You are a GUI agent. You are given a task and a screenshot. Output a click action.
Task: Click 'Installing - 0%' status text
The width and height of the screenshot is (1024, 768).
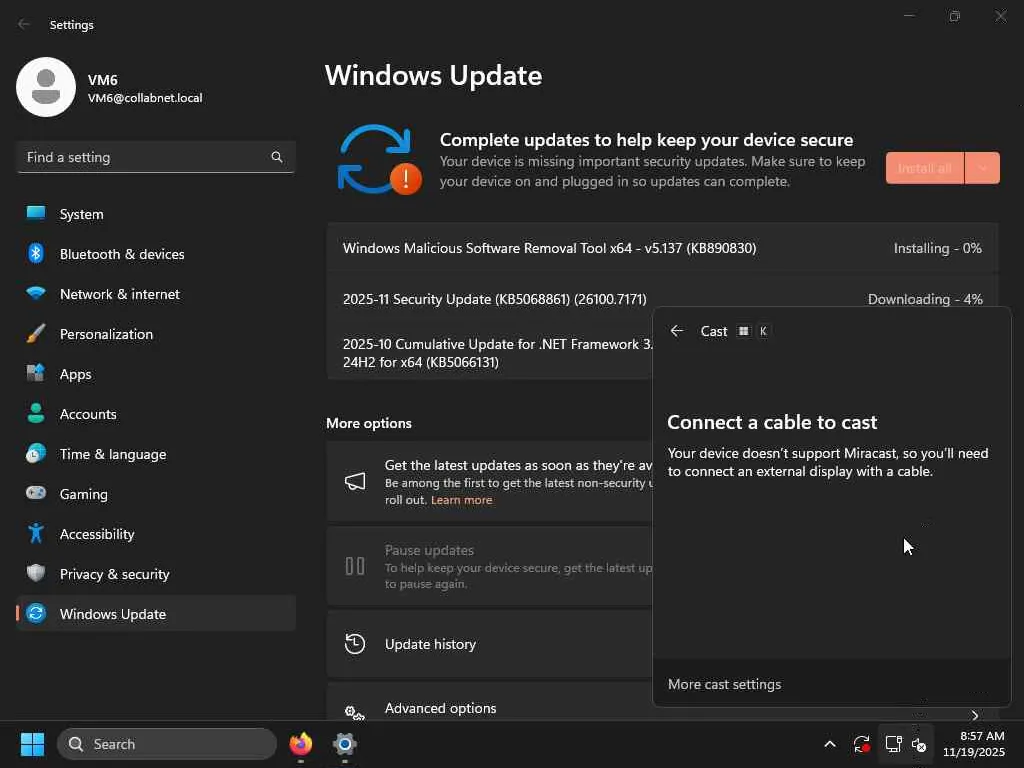tap(937, 248)
